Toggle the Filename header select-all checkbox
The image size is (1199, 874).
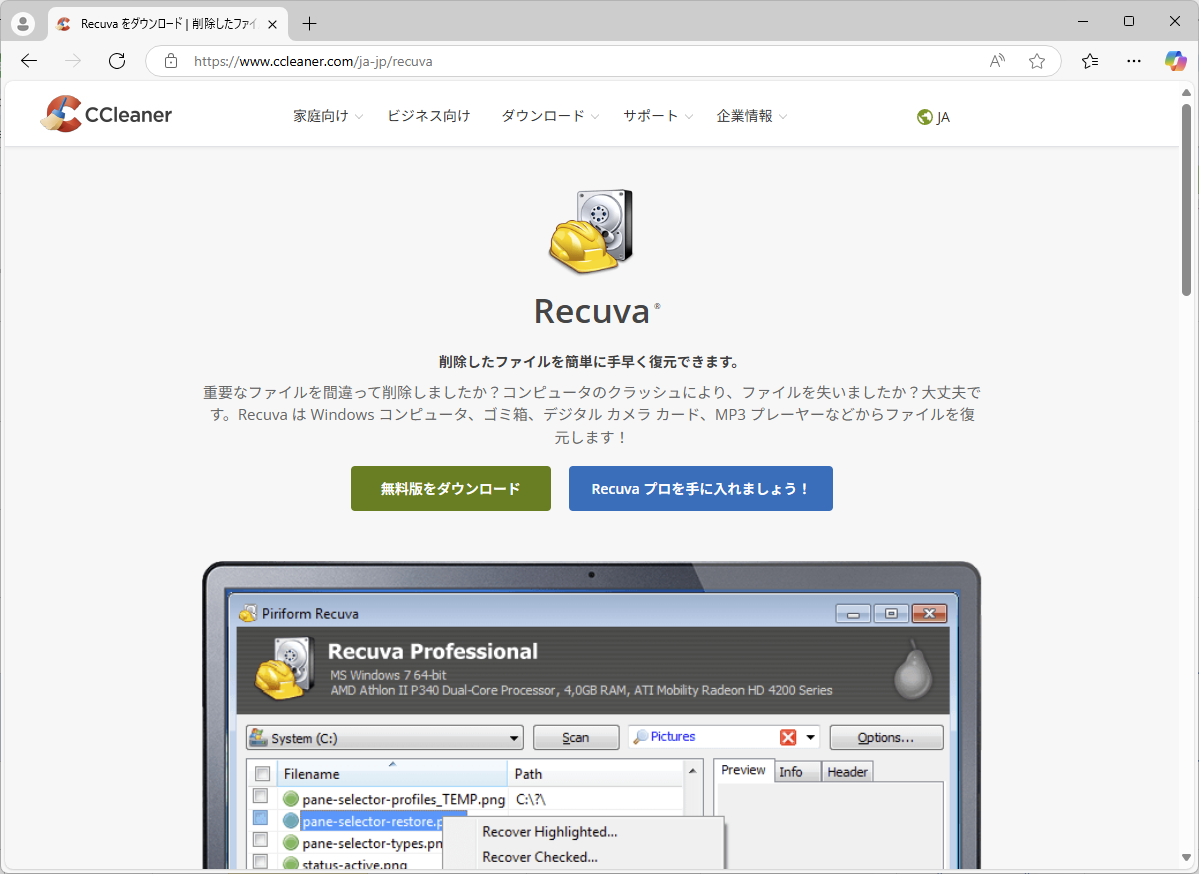tap(262, 773)
